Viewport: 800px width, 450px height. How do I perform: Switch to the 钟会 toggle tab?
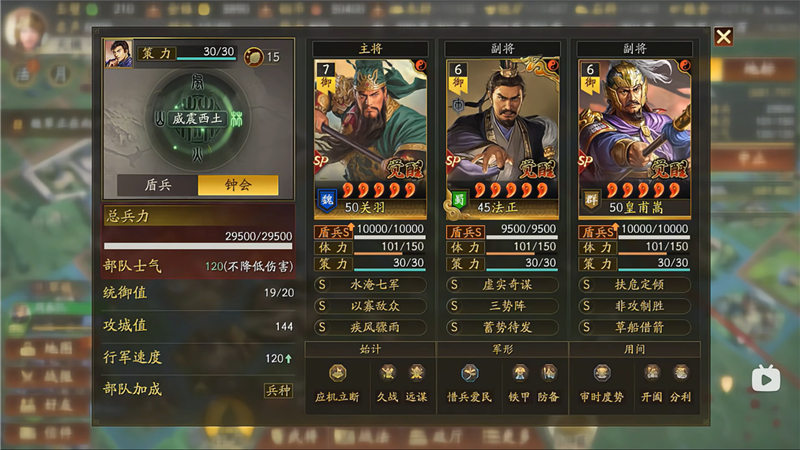[238, 185]
